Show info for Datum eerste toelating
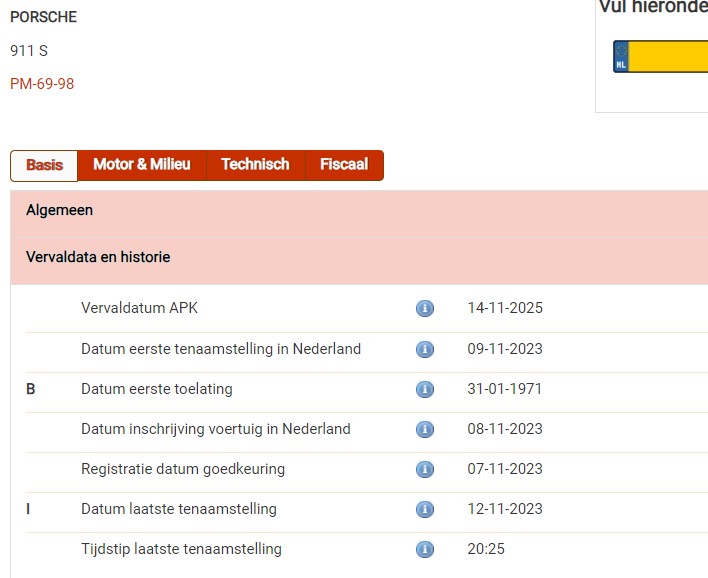The width and height of the screenshot is (708, 578). 424,389
